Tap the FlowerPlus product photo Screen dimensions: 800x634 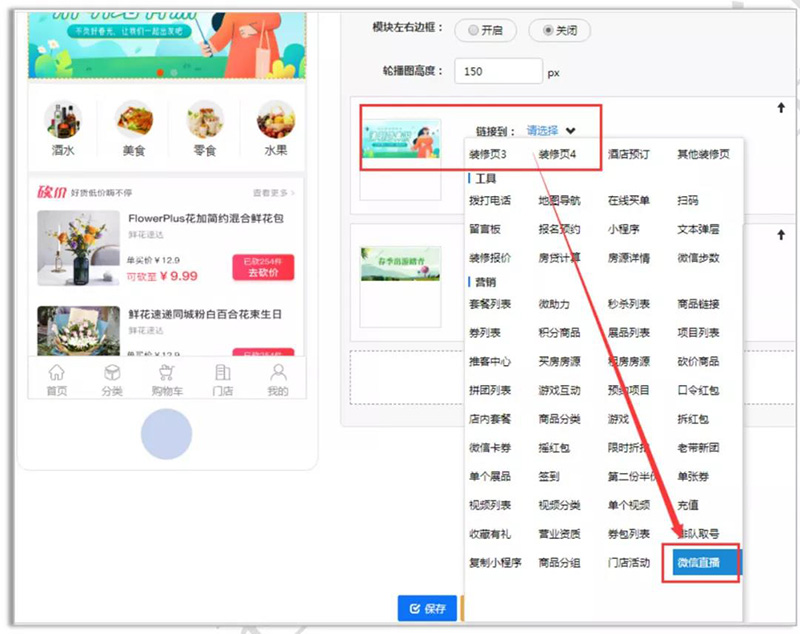coord(79,248)
